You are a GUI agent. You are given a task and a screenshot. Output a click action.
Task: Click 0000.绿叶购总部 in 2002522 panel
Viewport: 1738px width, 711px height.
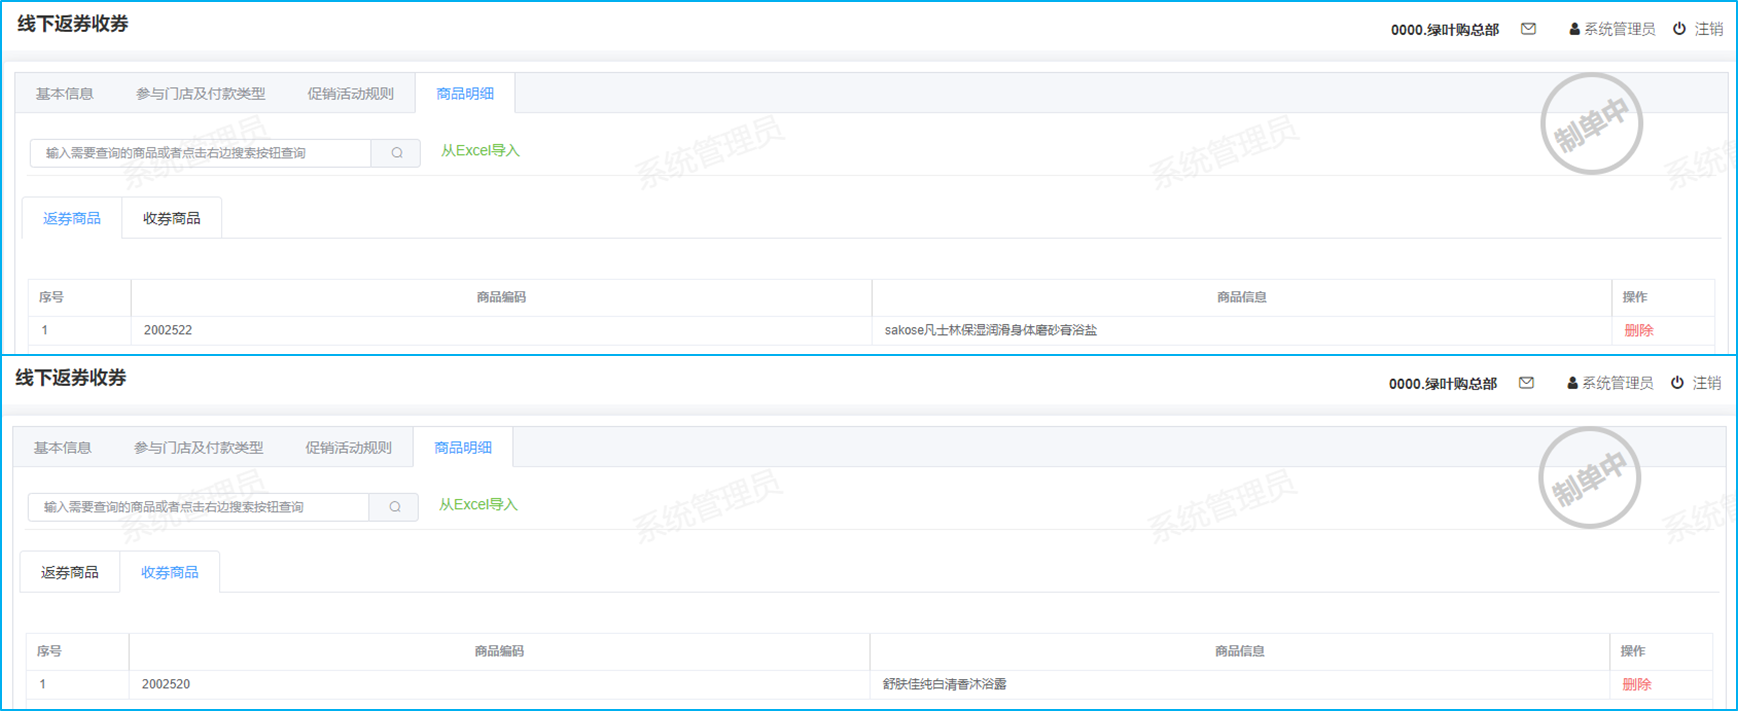click(1445, 30)
